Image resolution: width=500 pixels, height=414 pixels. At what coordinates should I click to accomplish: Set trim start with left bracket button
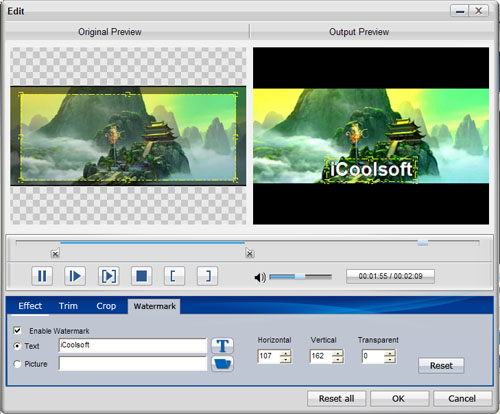click(x=174, y=276)
